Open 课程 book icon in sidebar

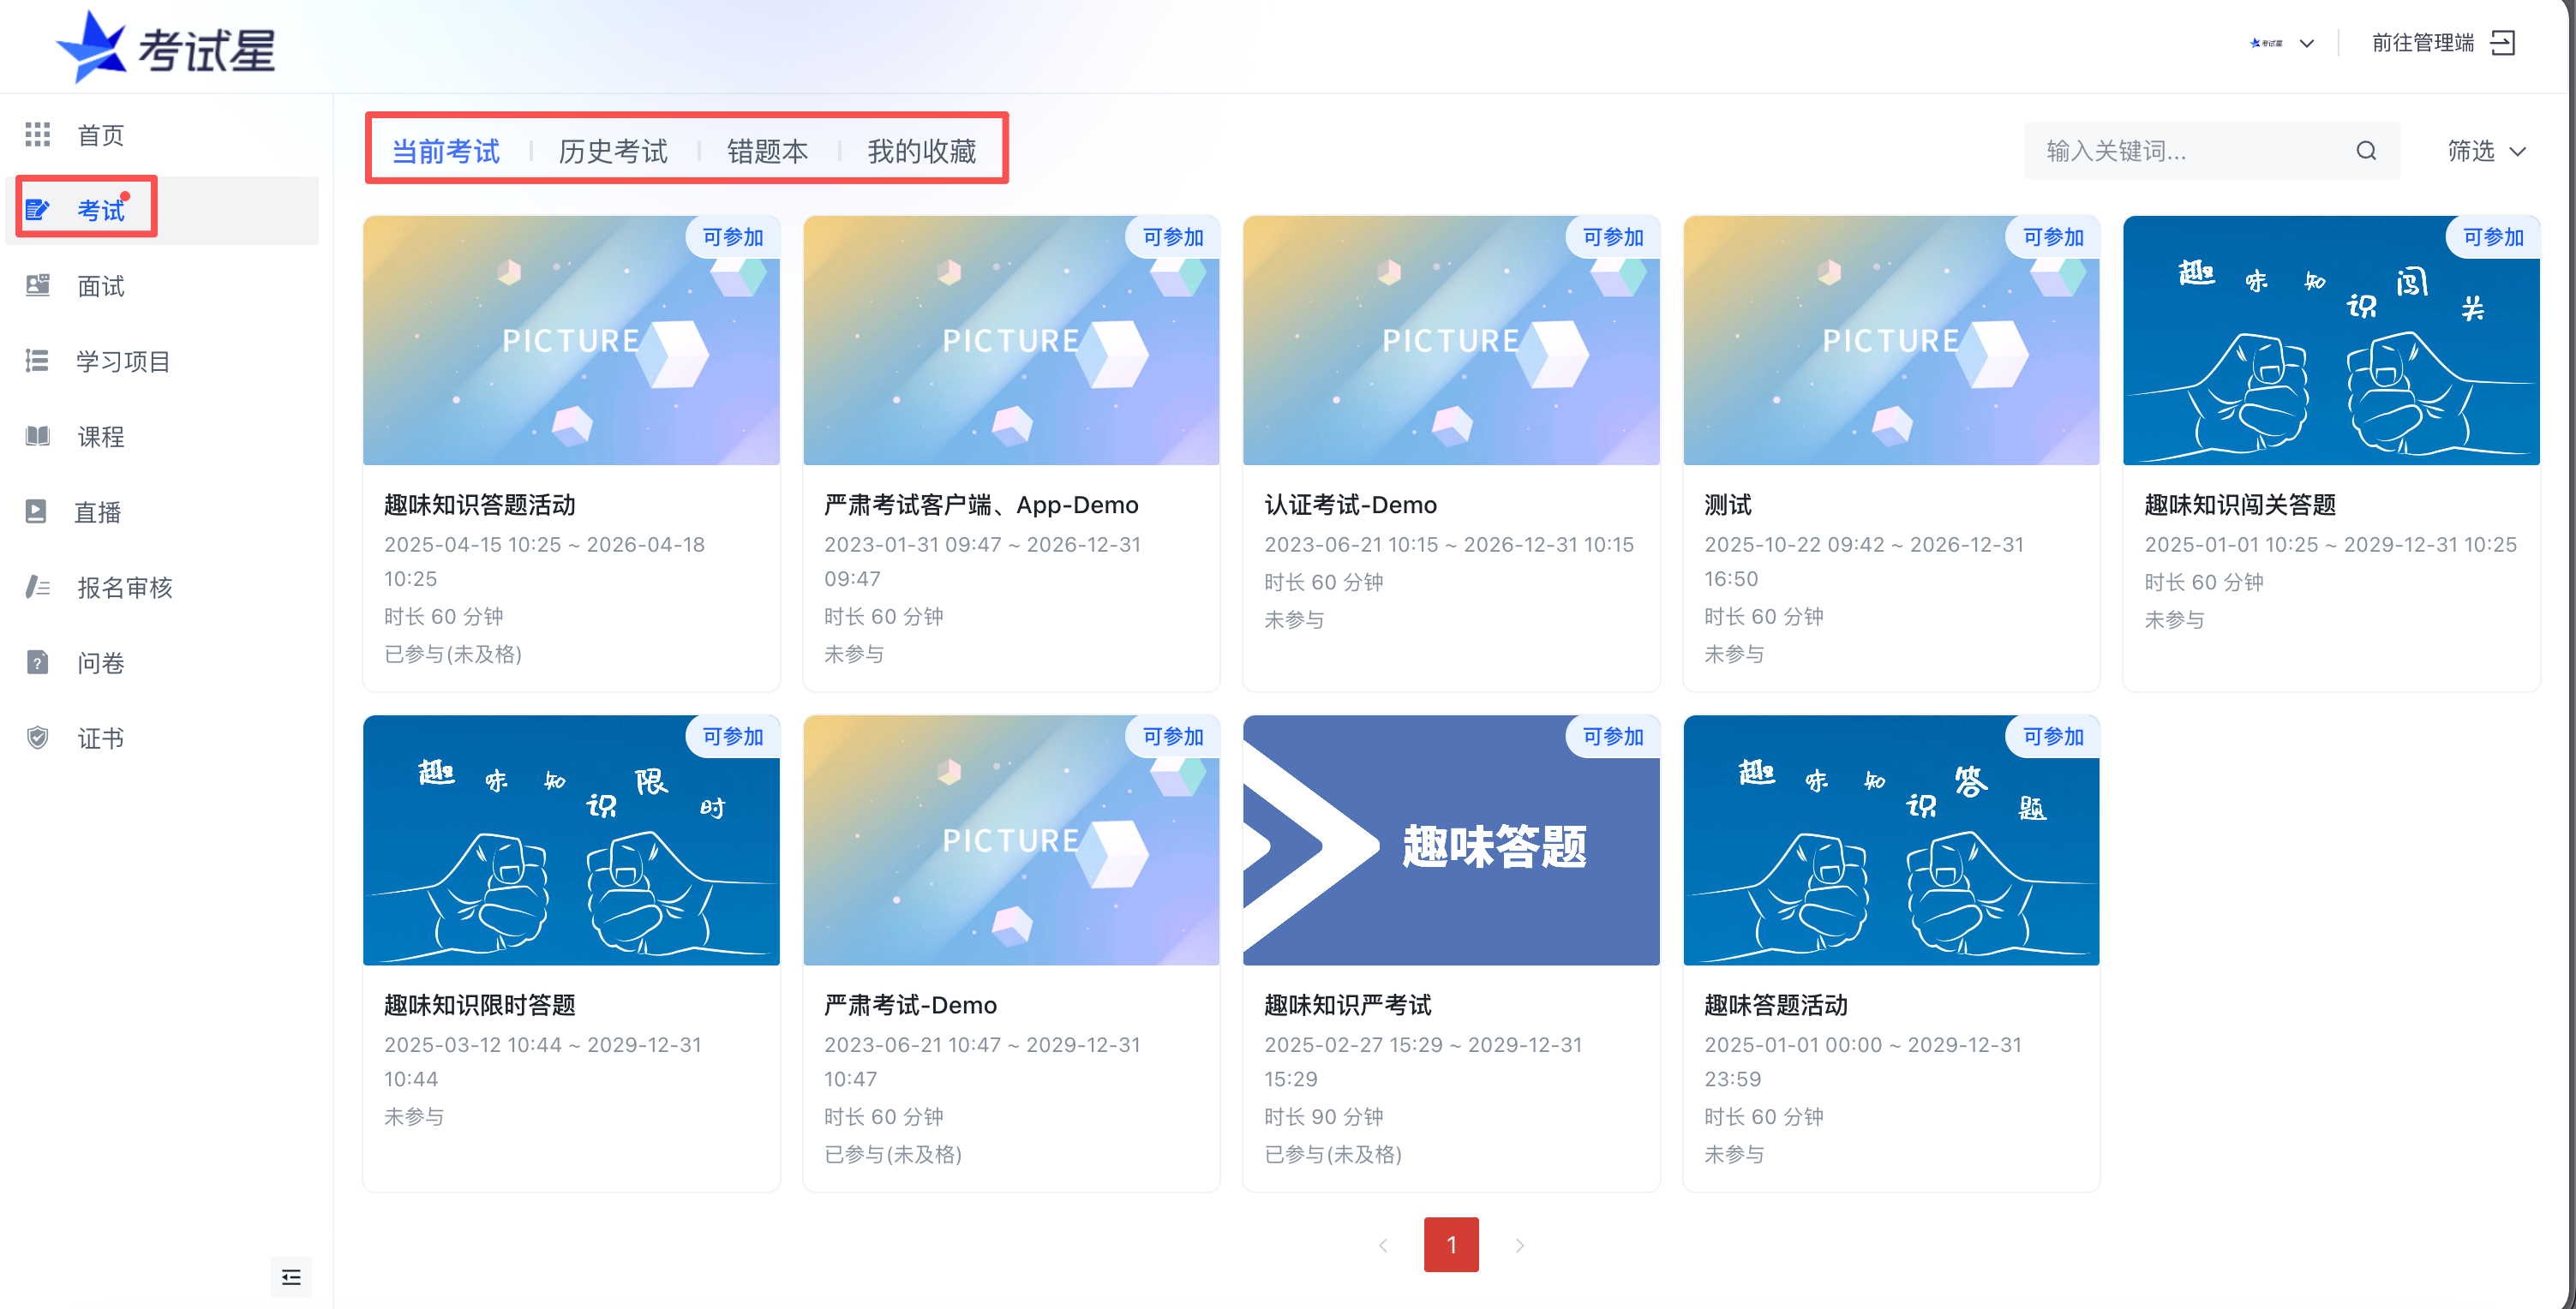pos(37,436)
